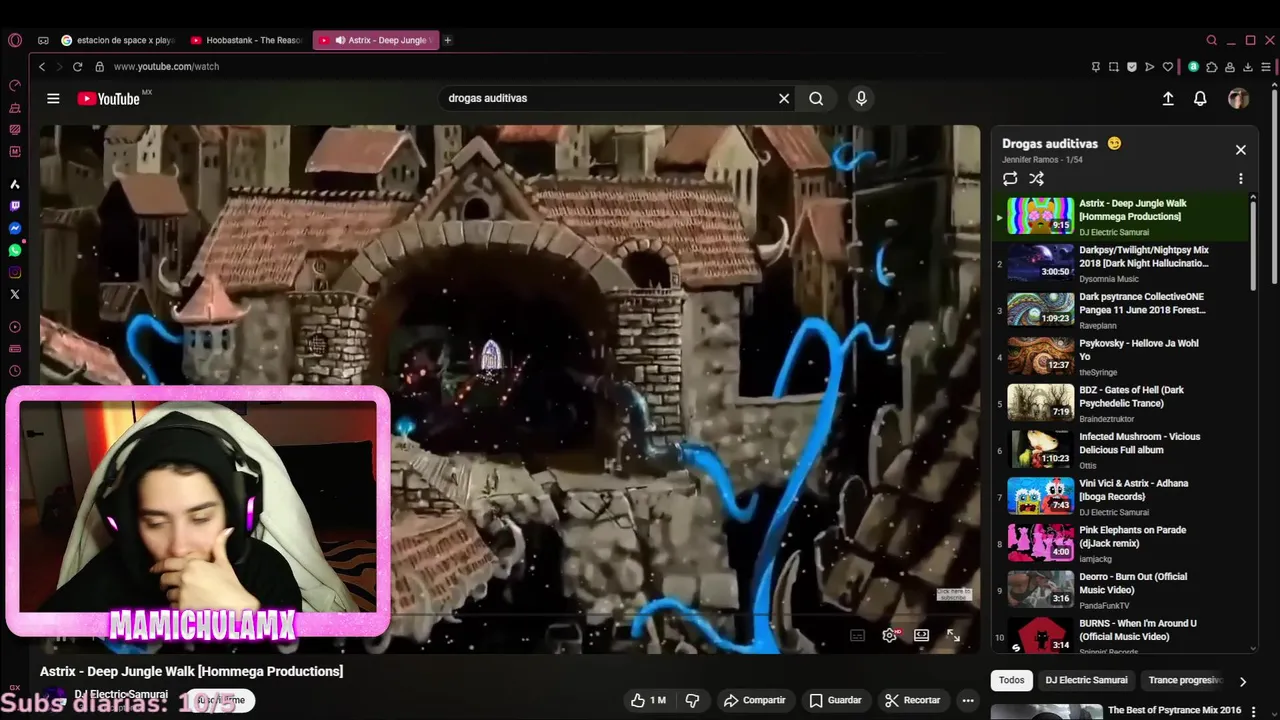Image resolution: width=1280 pixels, height=720 pixels.
Task: Click the search magnifier button
Action: [816, 98]
